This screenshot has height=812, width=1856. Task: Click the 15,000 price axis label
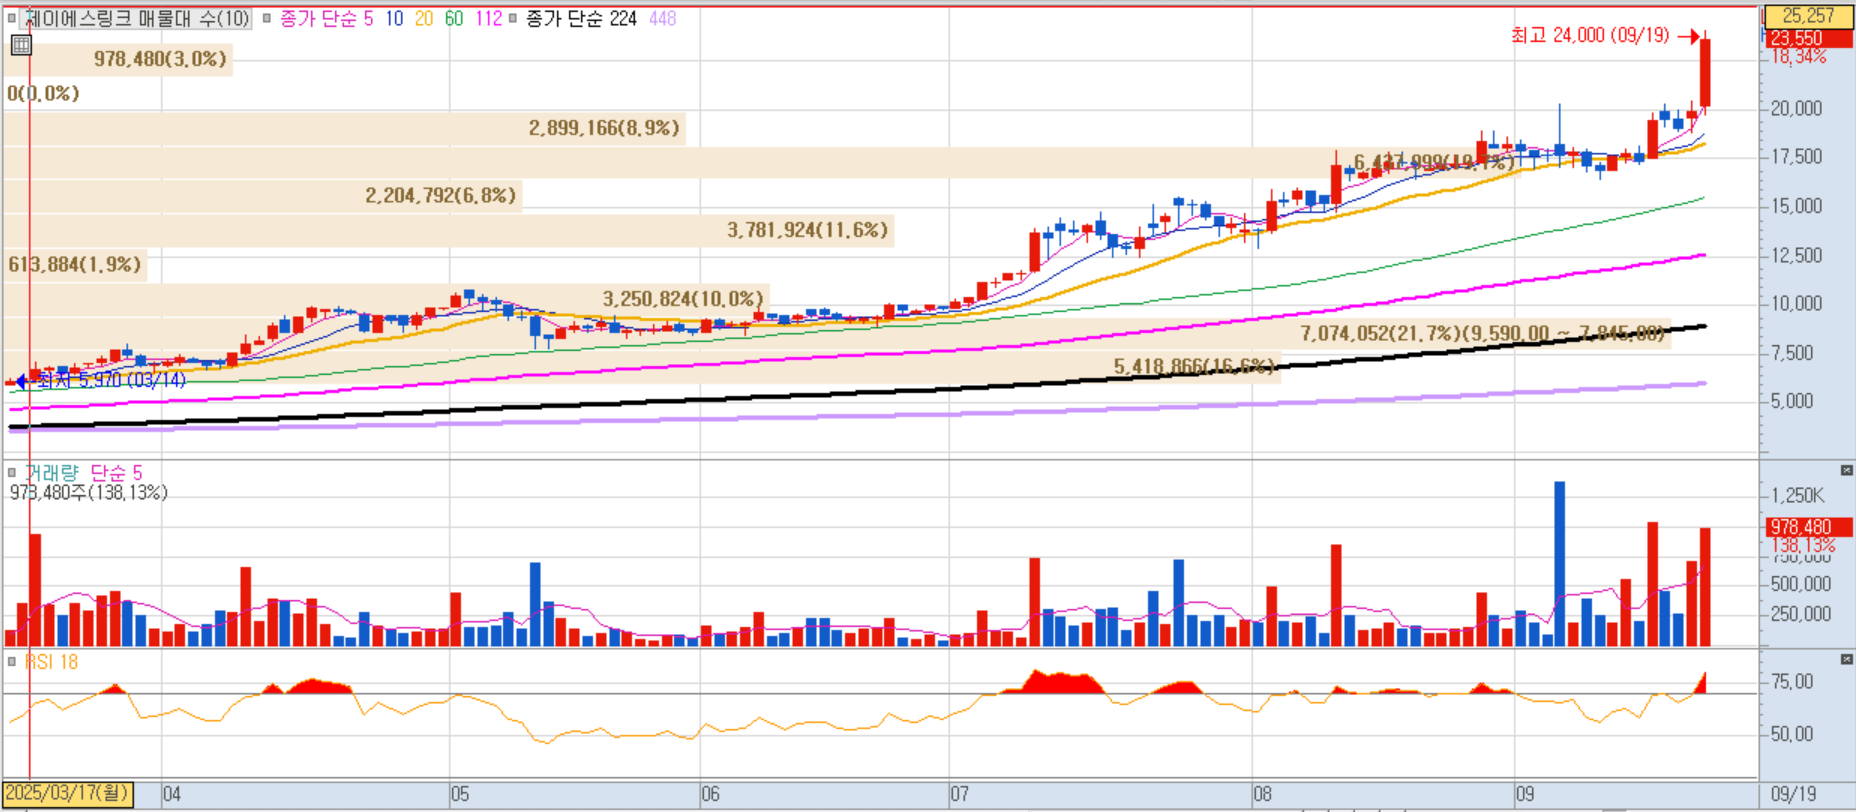(1796, 206)
